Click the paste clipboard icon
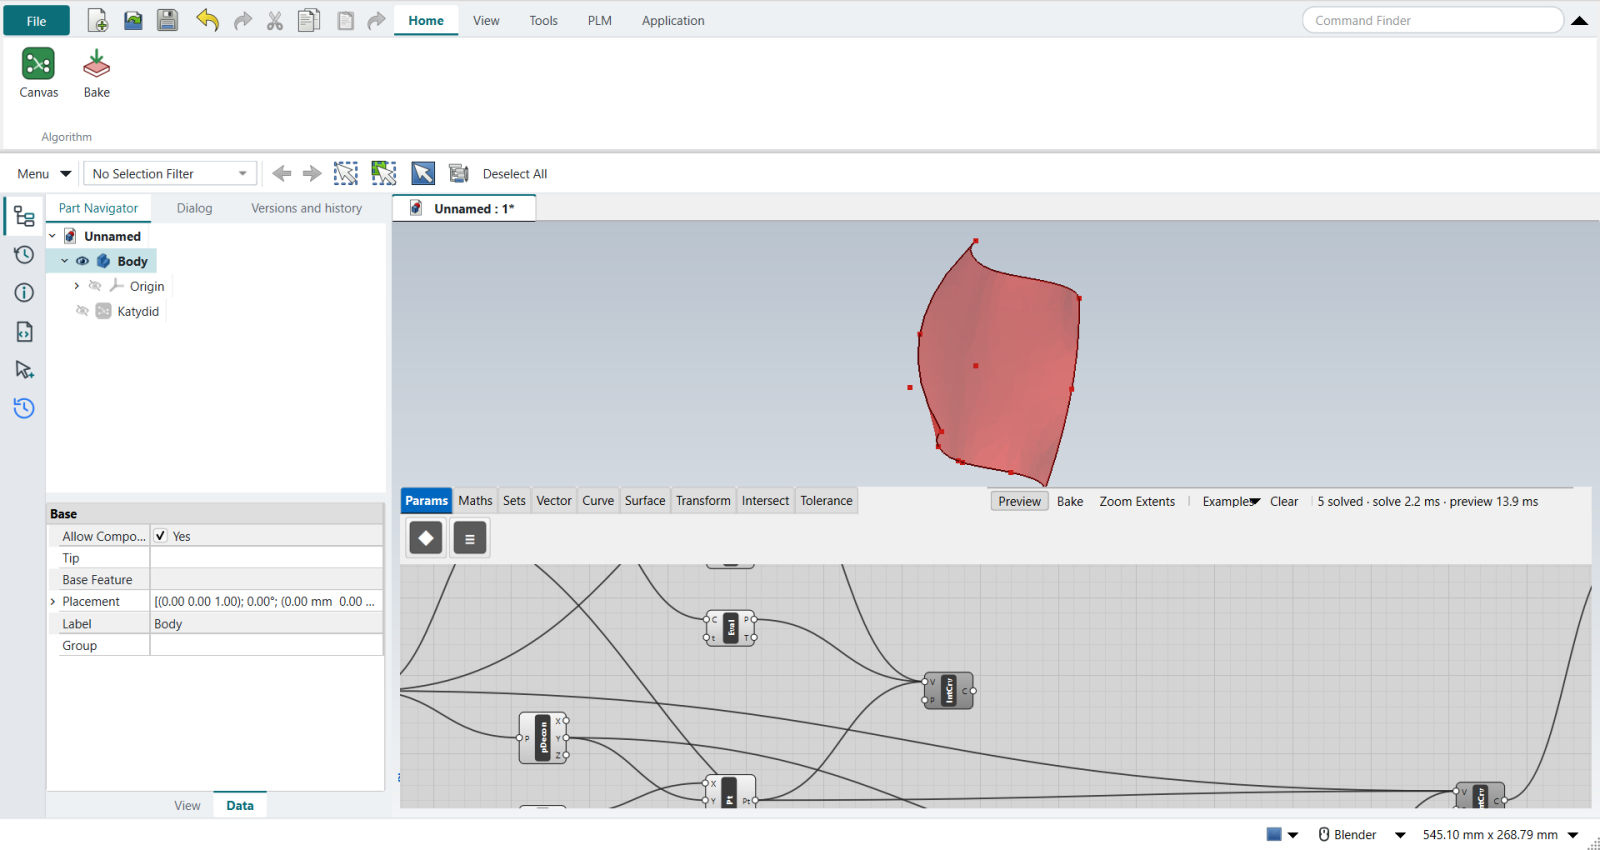The width and height of the screenshot is (1600, 850). coord(345,20)
